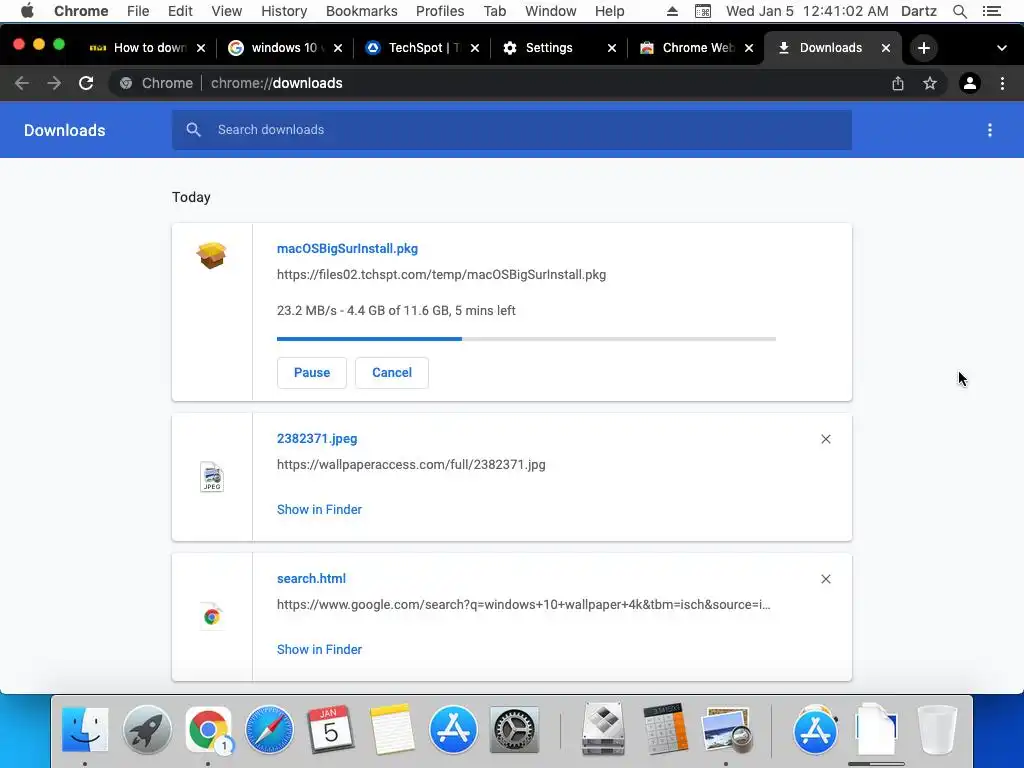Close the TechSpot tab
The width and height of the screenshot is (1024, 768).
(x=475, y=48)
